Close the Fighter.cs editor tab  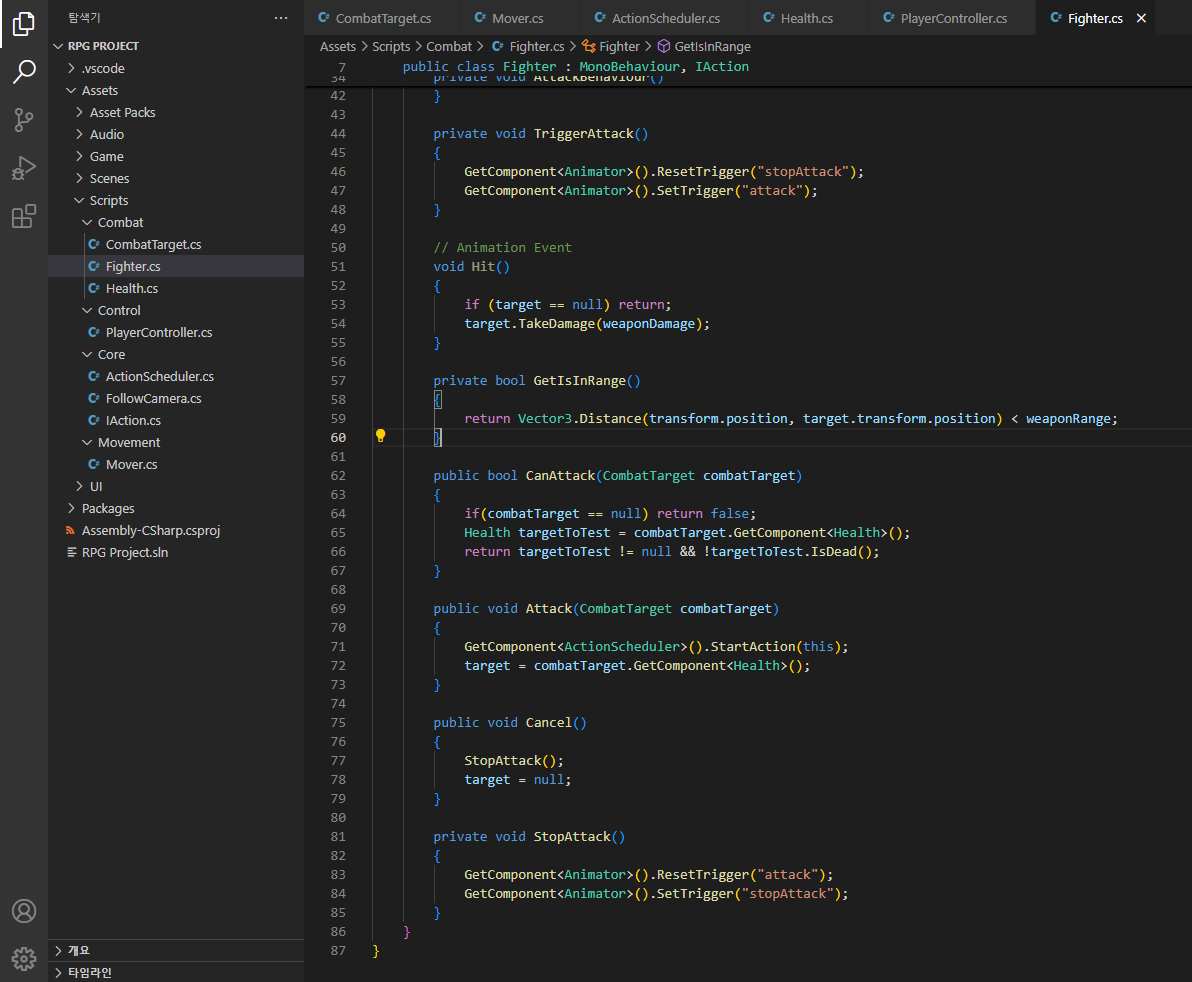pyautogui.click(x=1142, y=18)
